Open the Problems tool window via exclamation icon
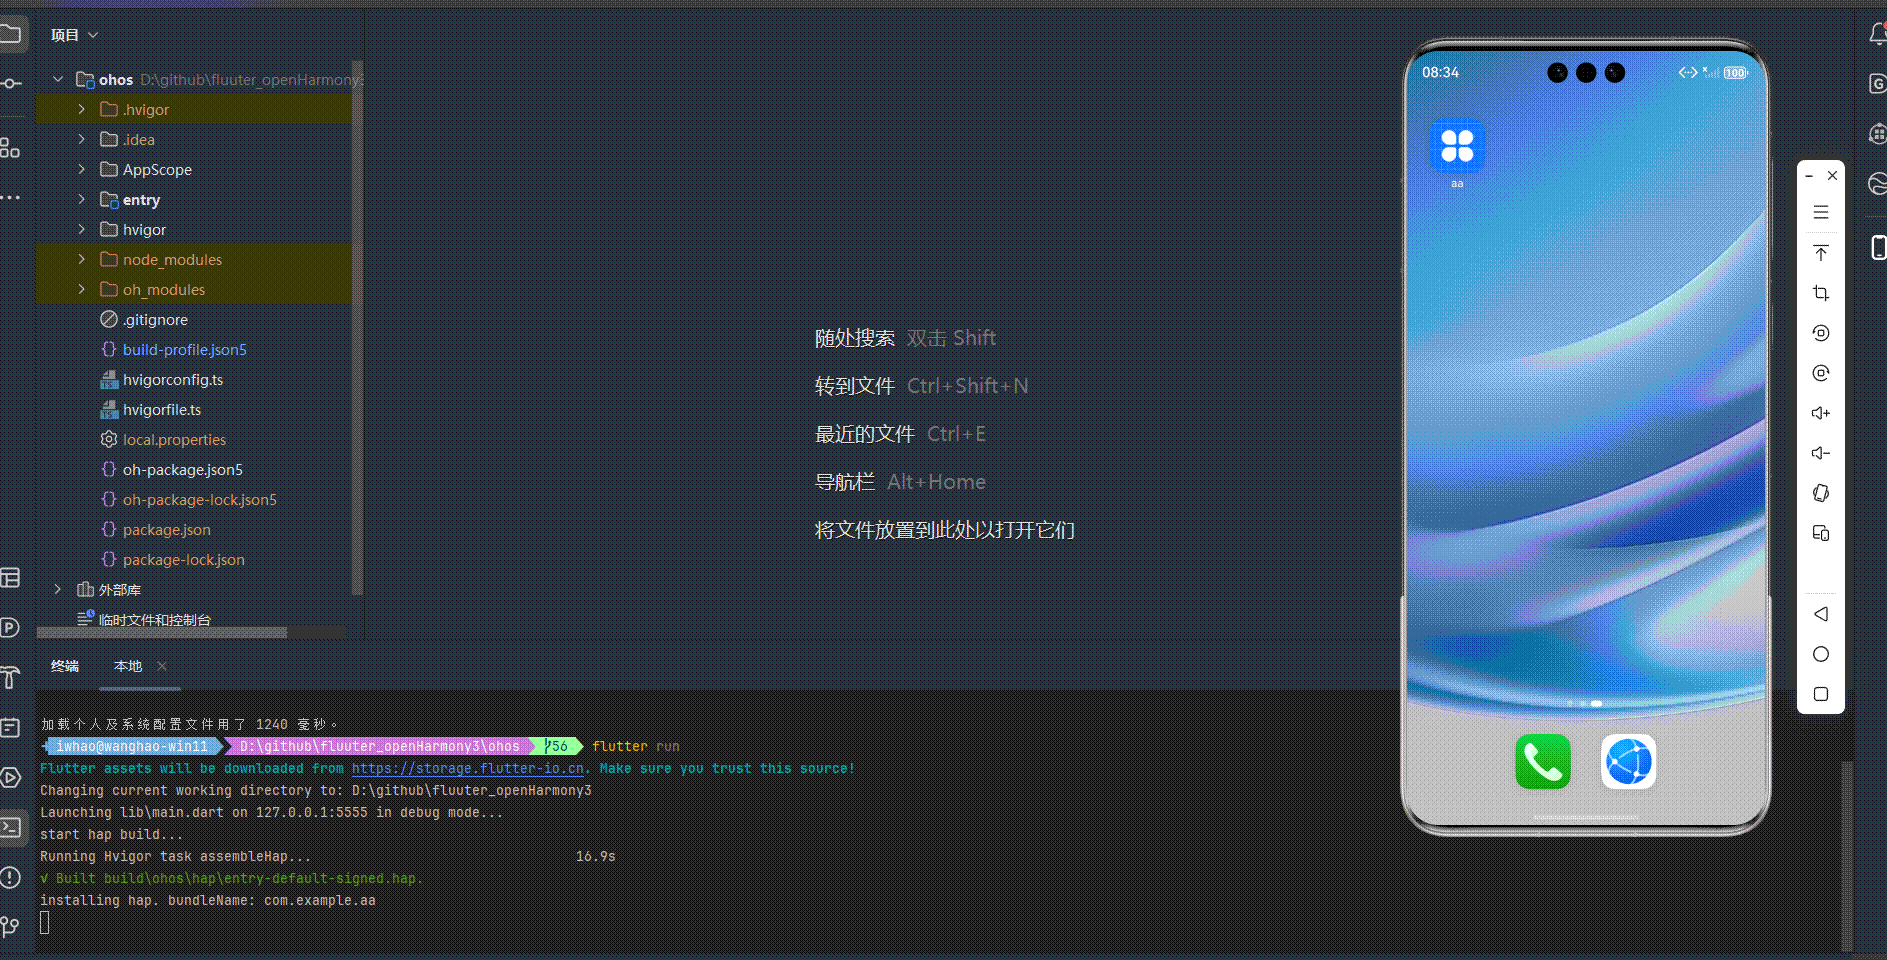 click(x=12, y=877)
